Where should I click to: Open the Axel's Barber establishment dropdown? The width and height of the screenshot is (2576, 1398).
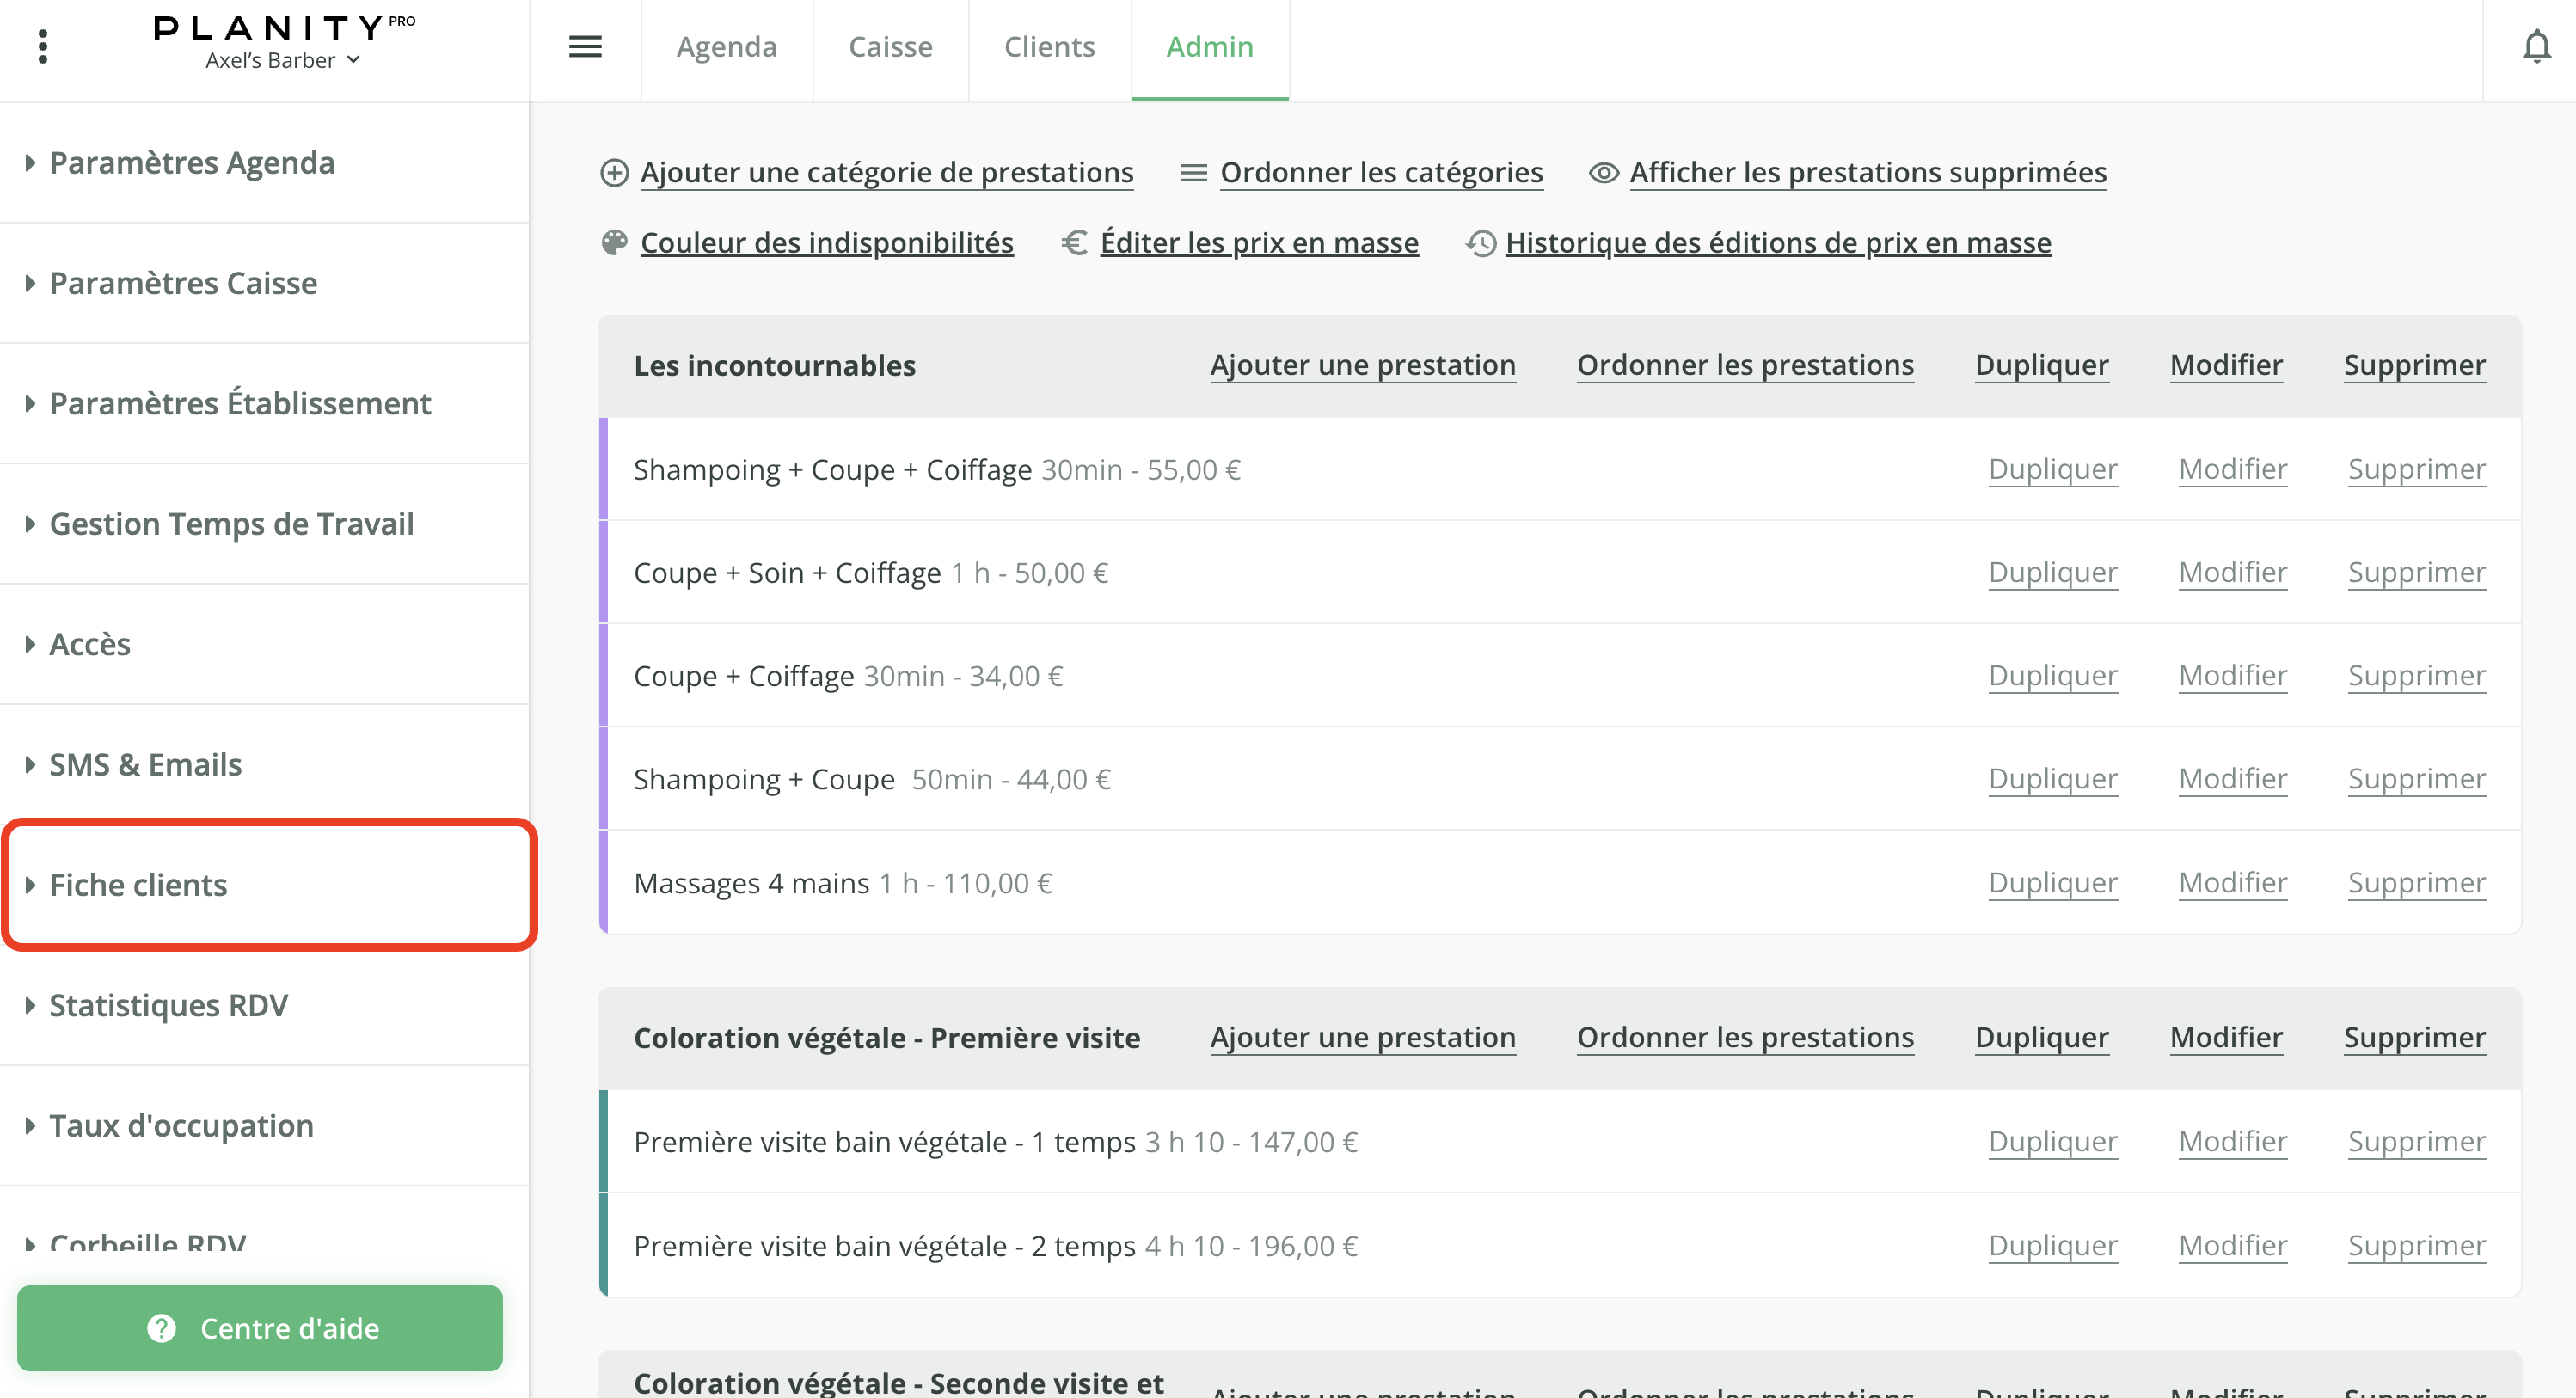282,60
